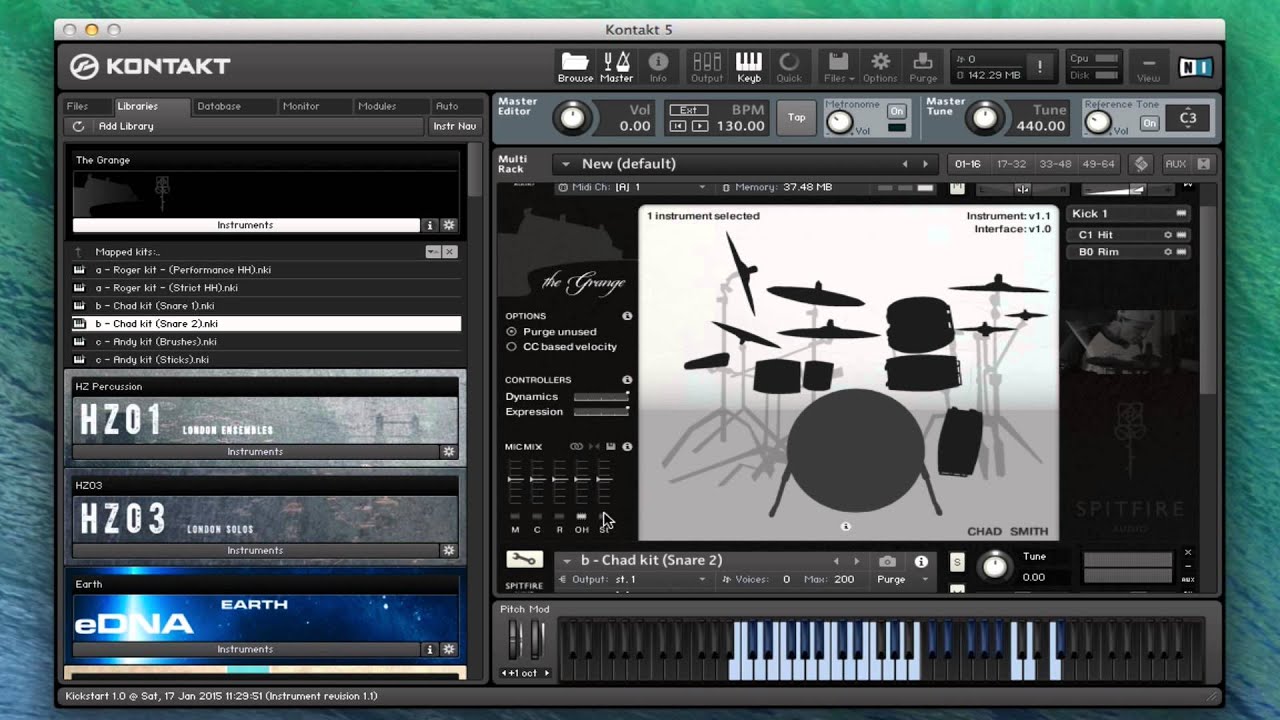
Task: Minimize rack using the View icon
Action: 1148,67
